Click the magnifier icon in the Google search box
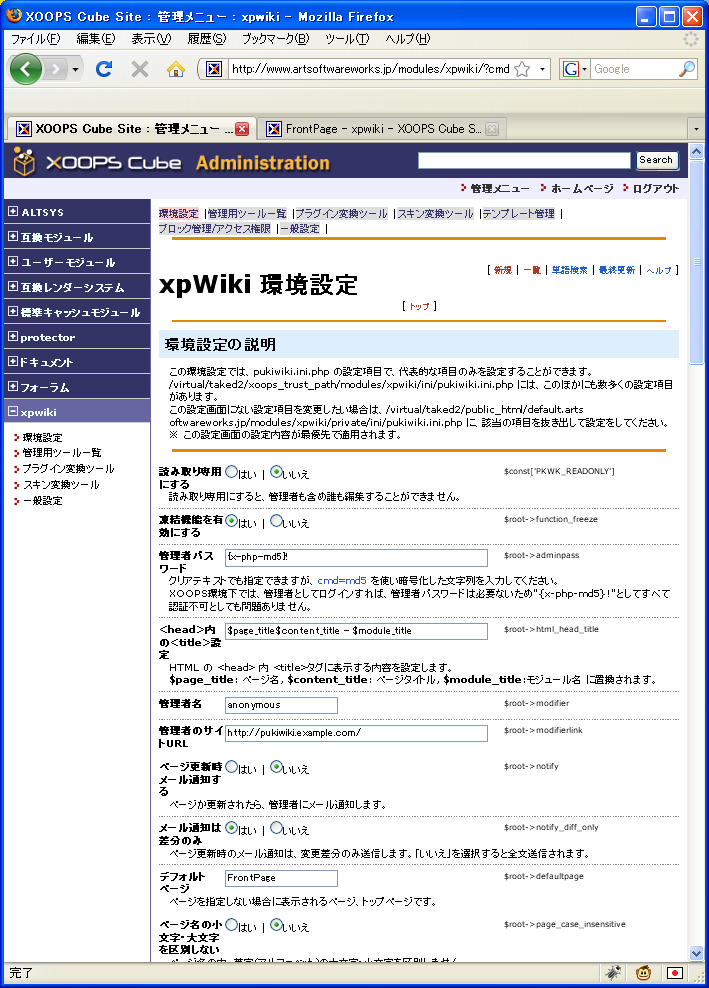 tap(686, 69)
